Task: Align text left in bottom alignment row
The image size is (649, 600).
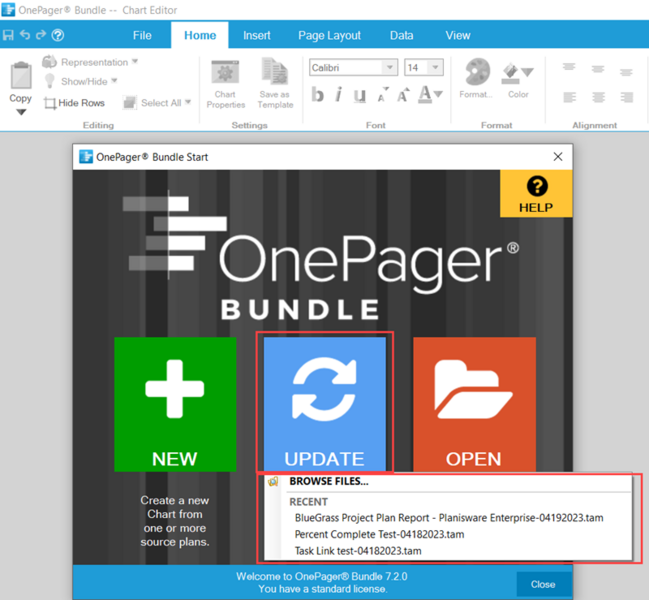Action: [570, 97]
